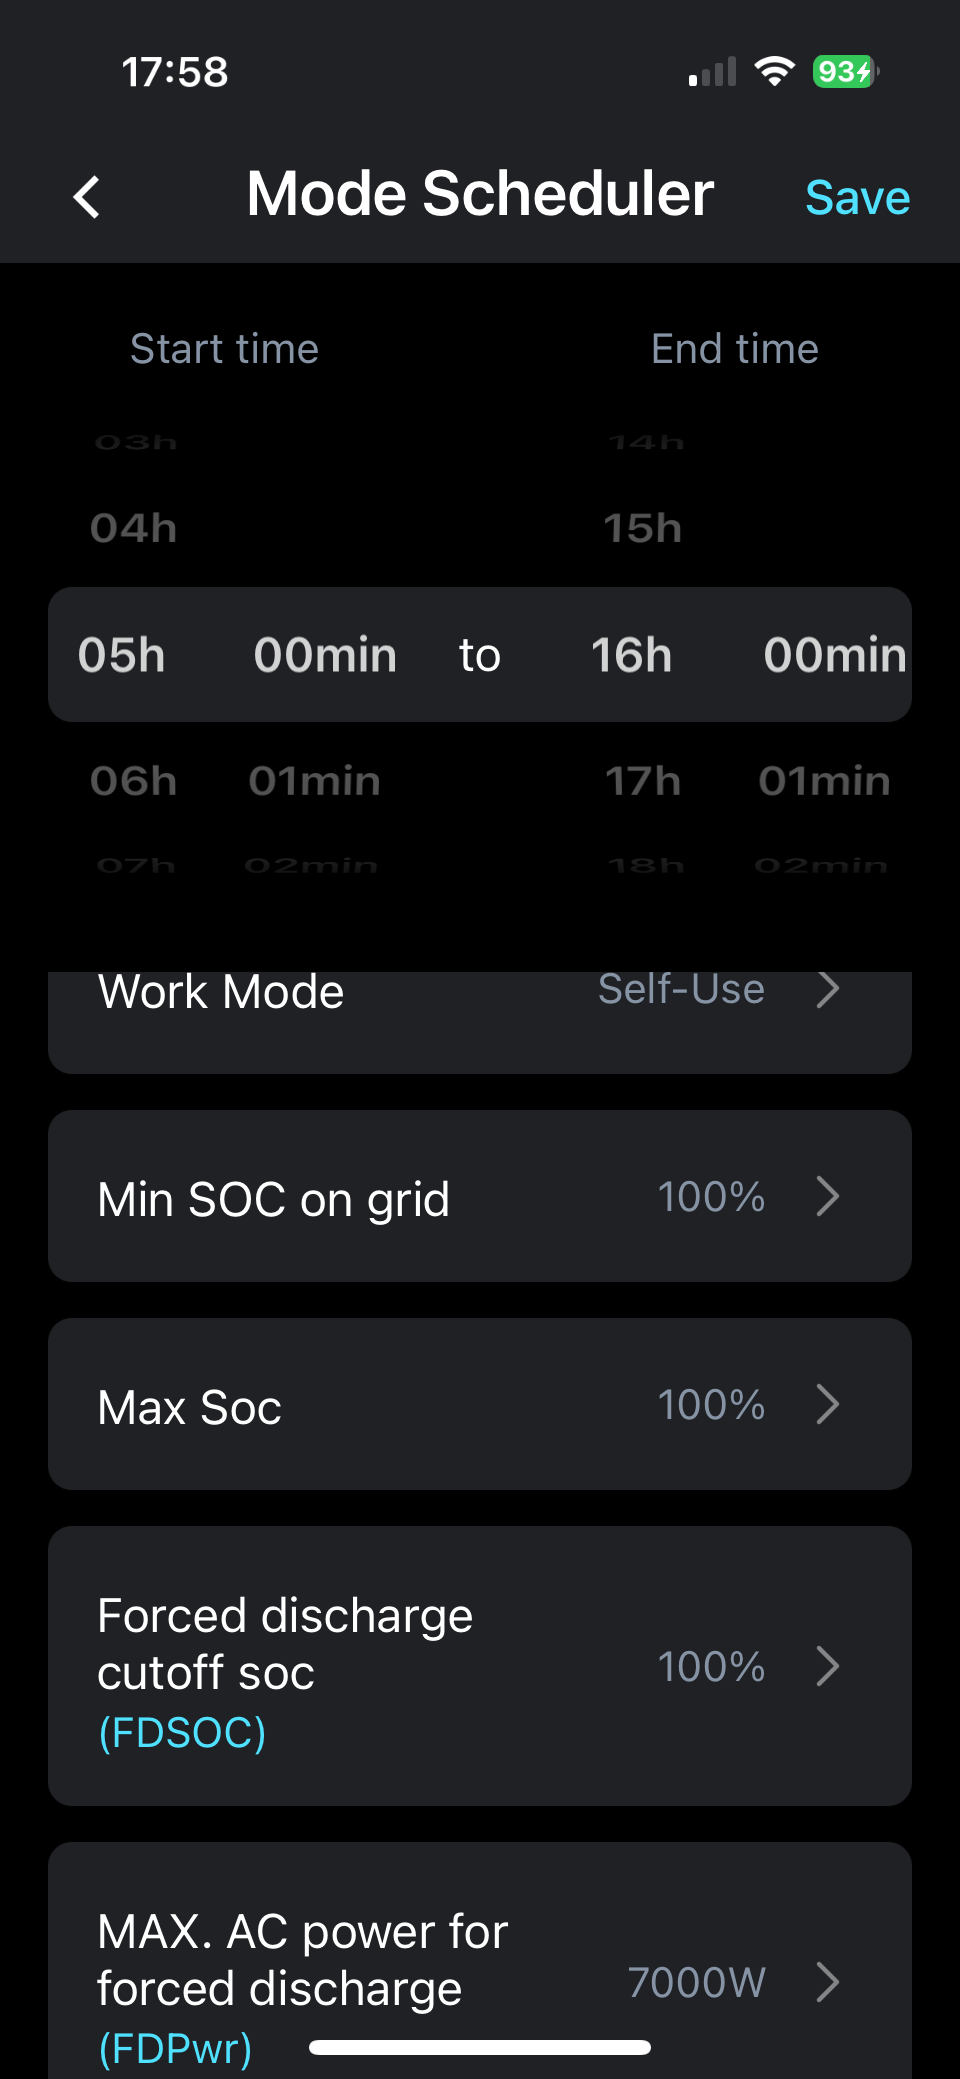Tap the back arrow icon

[x=88, y=196]
